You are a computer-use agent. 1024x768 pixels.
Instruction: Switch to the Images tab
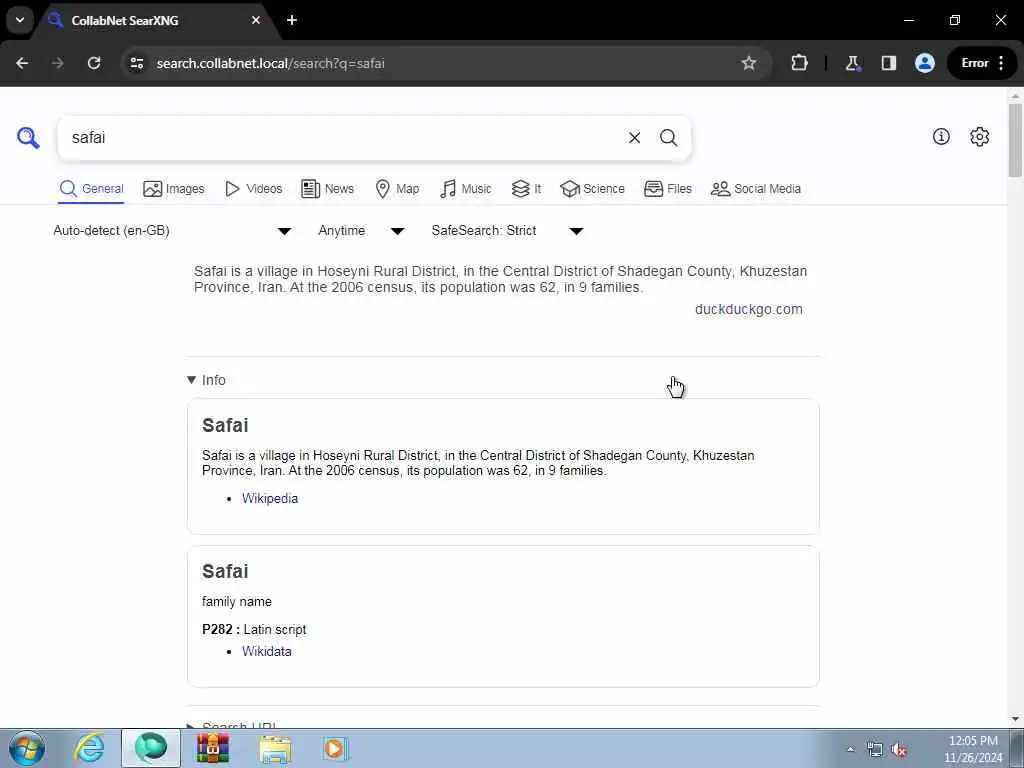tap(174, 189)
